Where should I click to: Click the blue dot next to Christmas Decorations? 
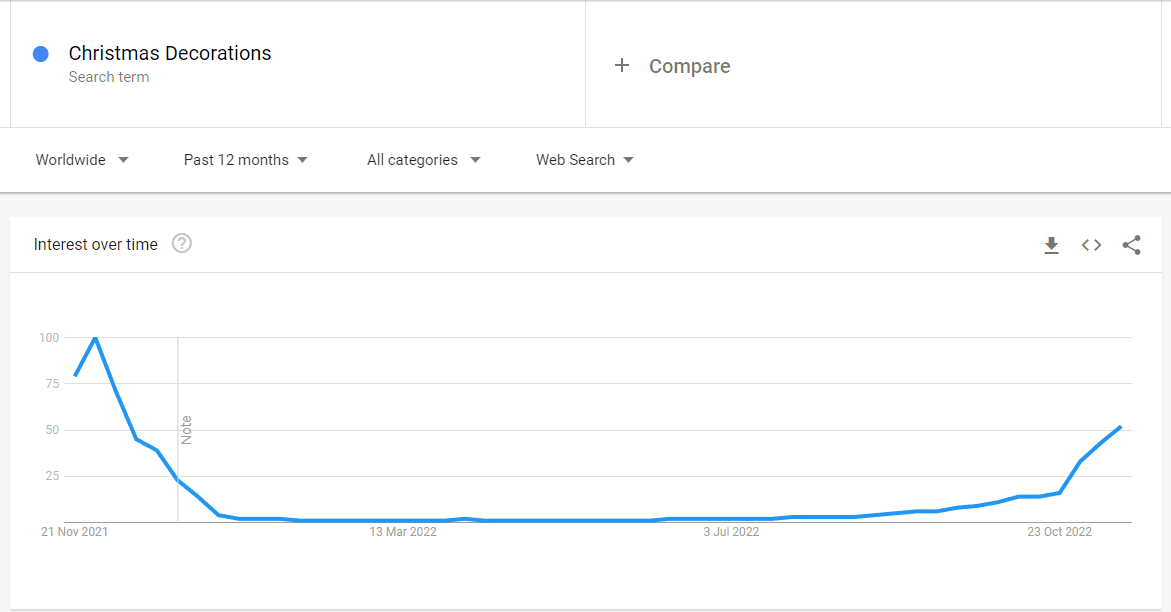point(41,54)
